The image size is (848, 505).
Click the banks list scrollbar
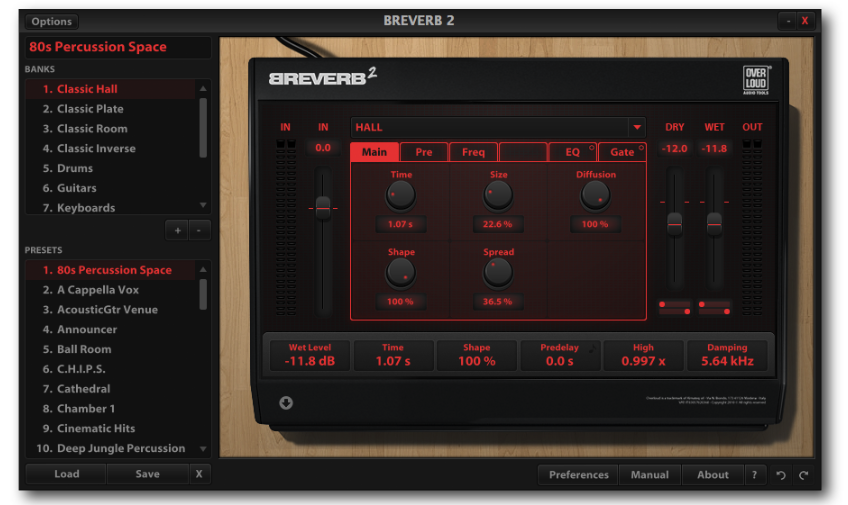(x=203, y=128)
